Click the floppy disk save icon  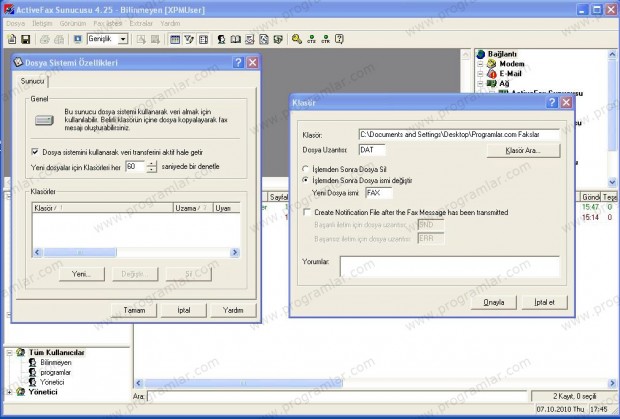point(26,39)
